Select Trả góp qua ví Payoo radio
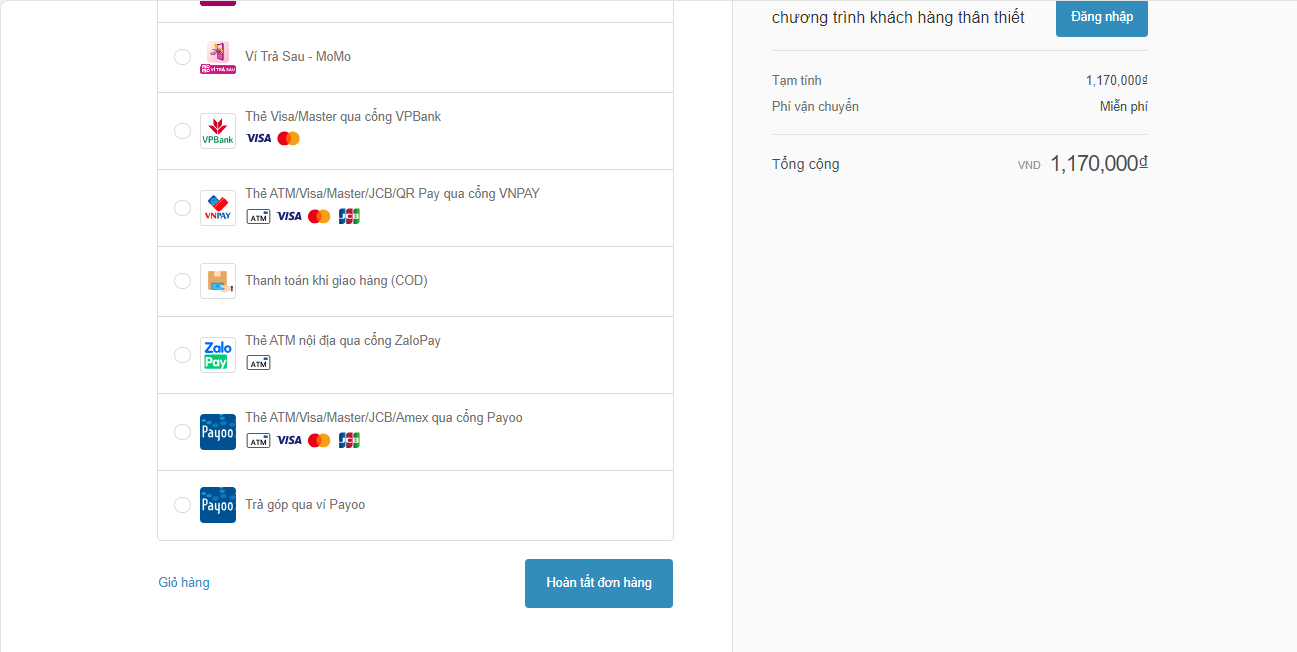This screenshot has width=1297, height=652. (182, 505)
